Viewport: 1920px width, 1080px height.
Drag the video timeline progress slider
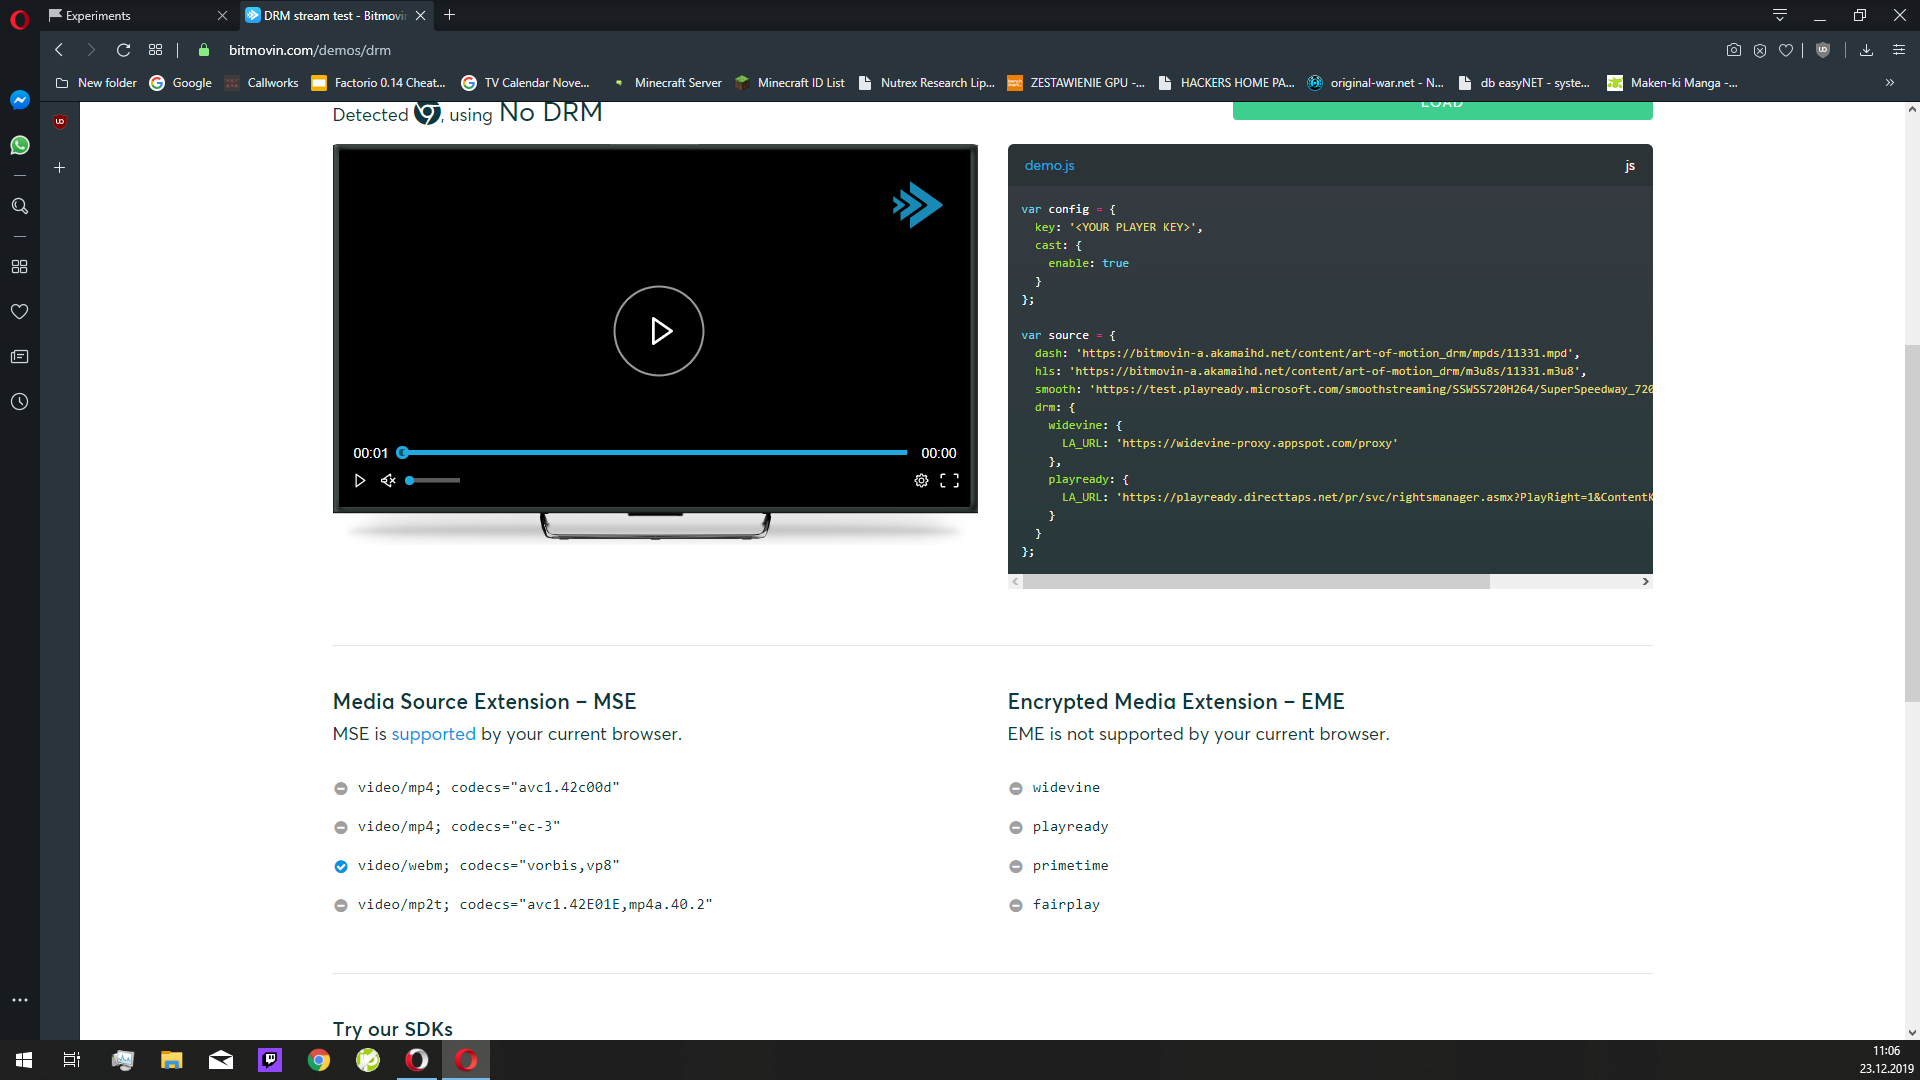point(404,452)
